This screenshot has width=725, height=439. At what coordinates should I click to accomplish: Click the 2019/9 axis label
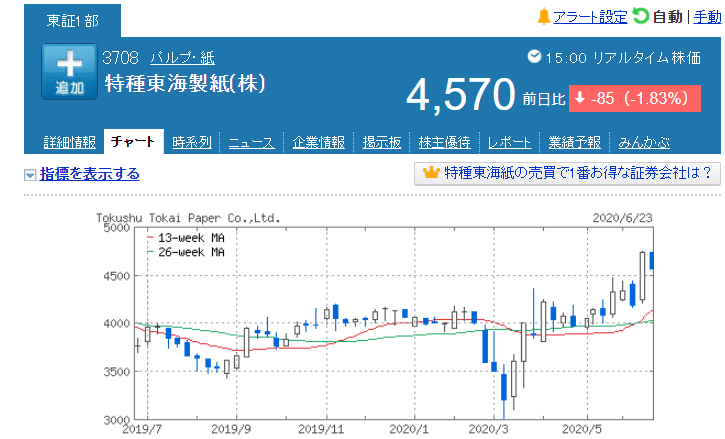[x=231, y=429]
